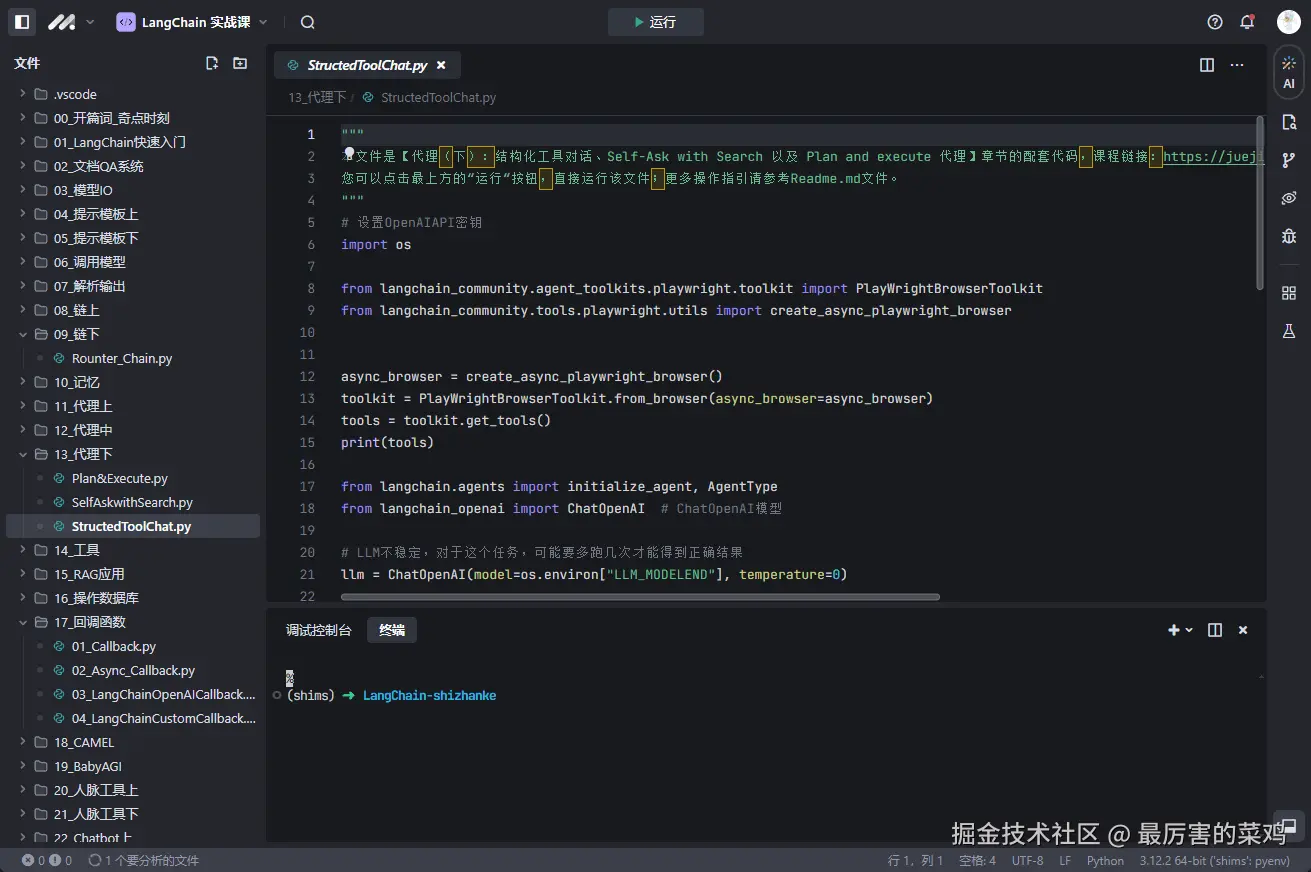Split the editor with layout icon
Screen dimensions: 1311x872
(x=1207, y=65)
